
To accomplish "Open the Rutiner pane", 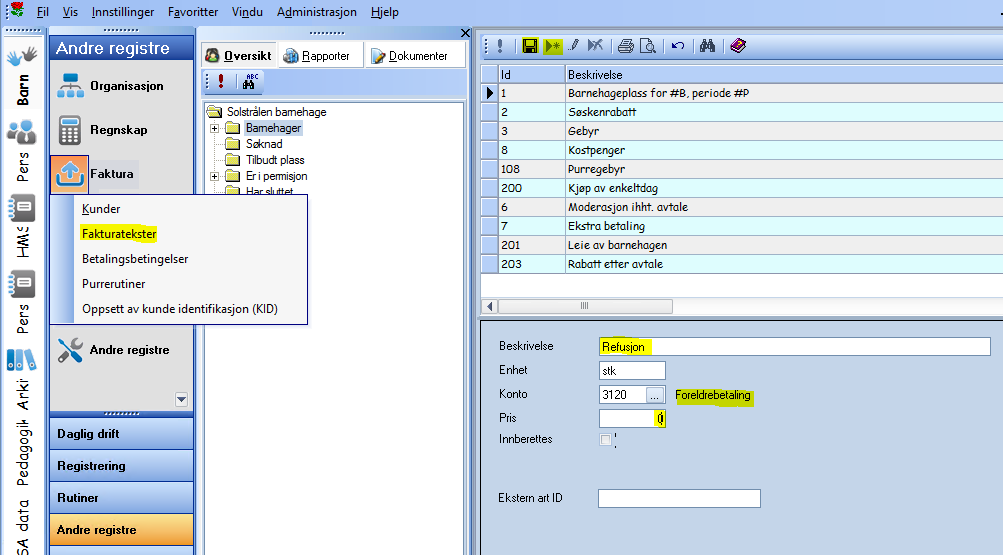I will coord(122,497).
